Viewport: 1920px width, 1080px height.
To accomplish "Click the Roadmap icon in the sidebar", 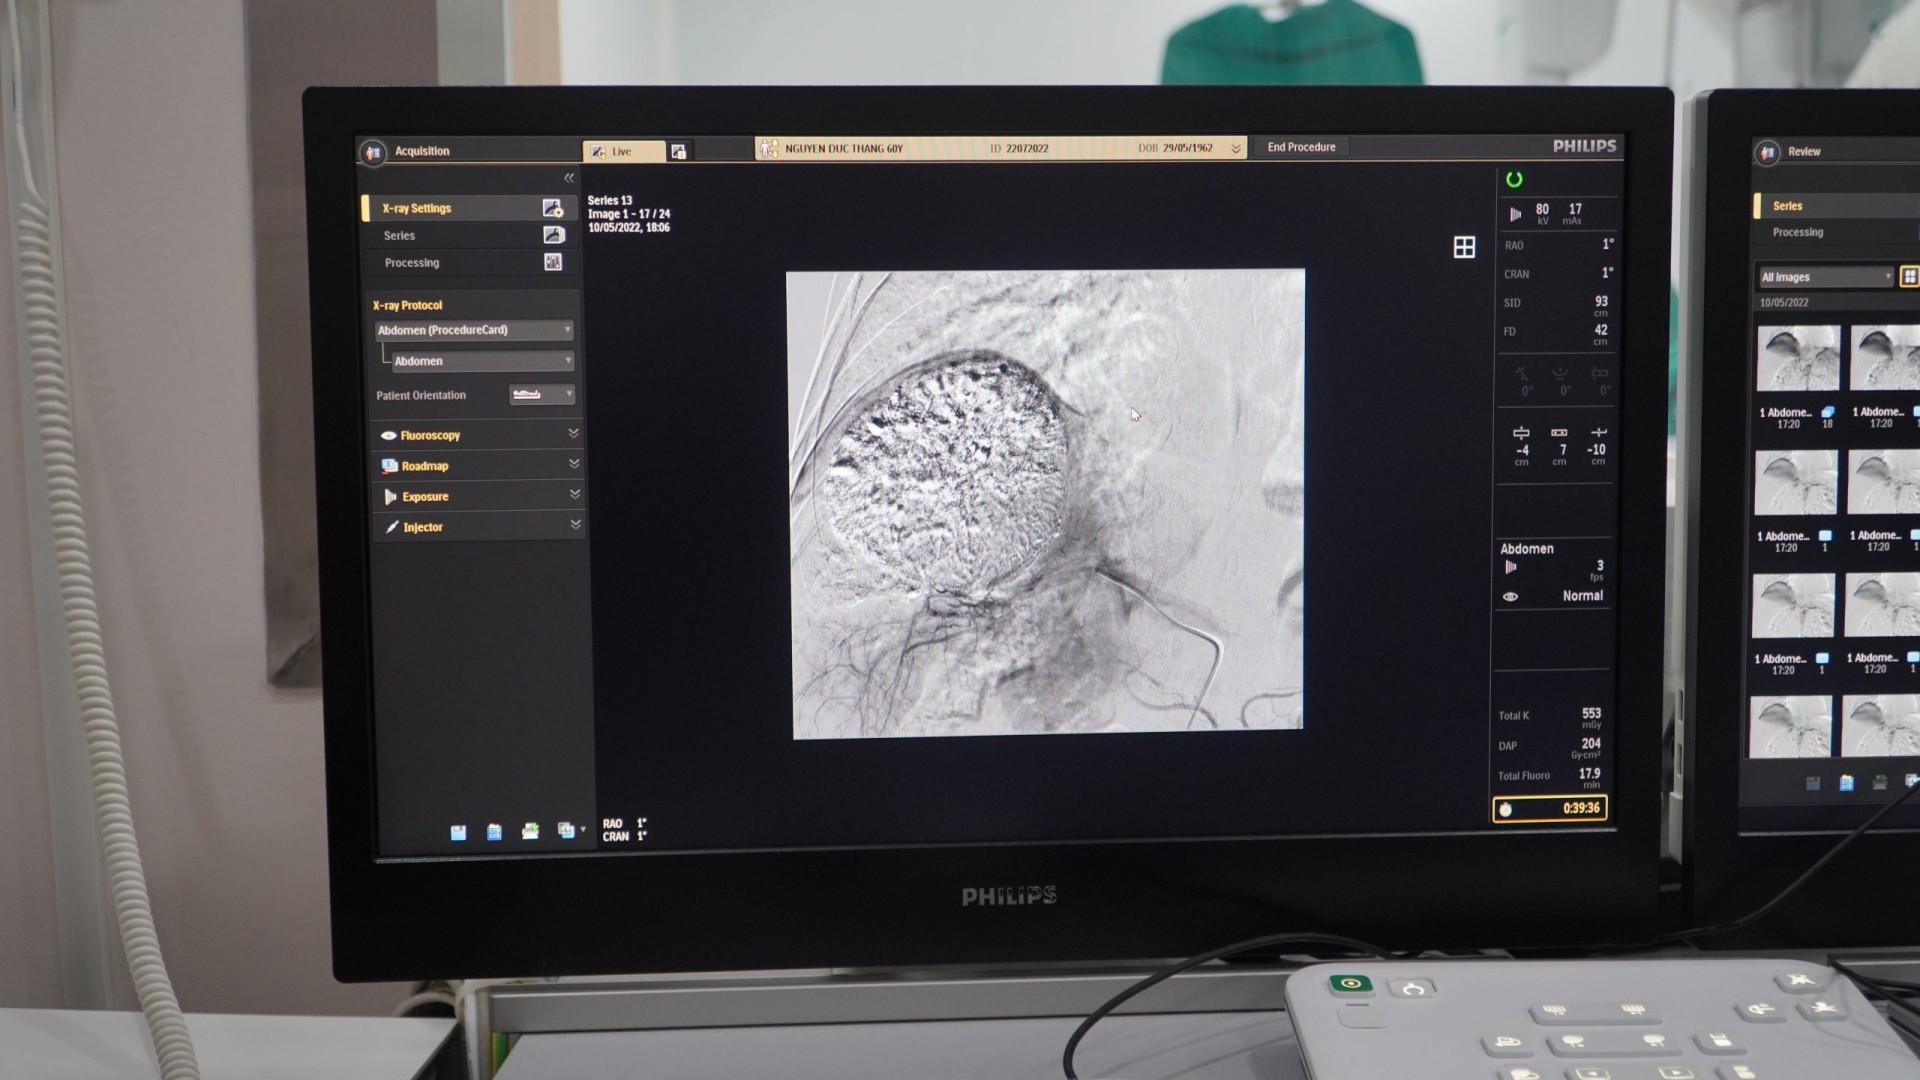I will 389,466.
